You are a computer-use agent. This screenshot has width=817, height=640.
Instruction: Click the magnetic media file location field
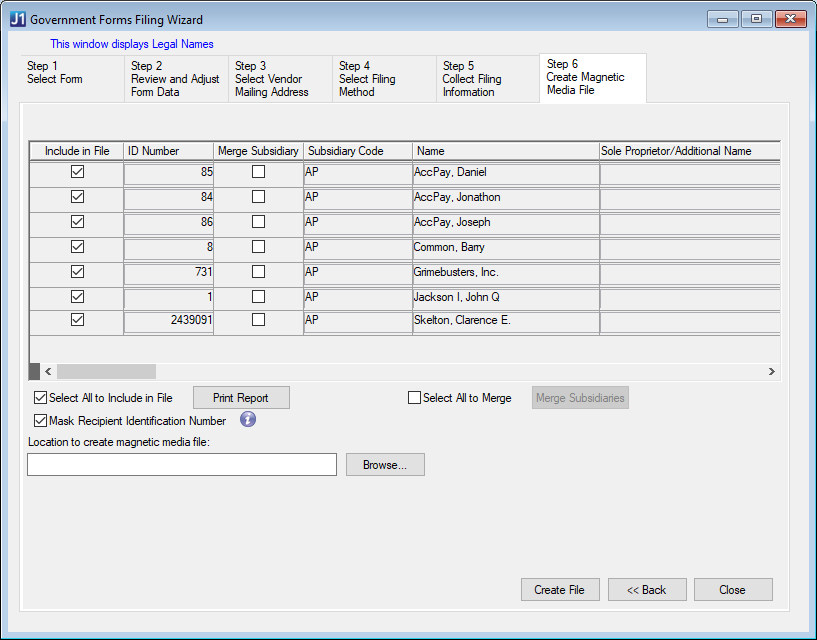tap(182, 464)
